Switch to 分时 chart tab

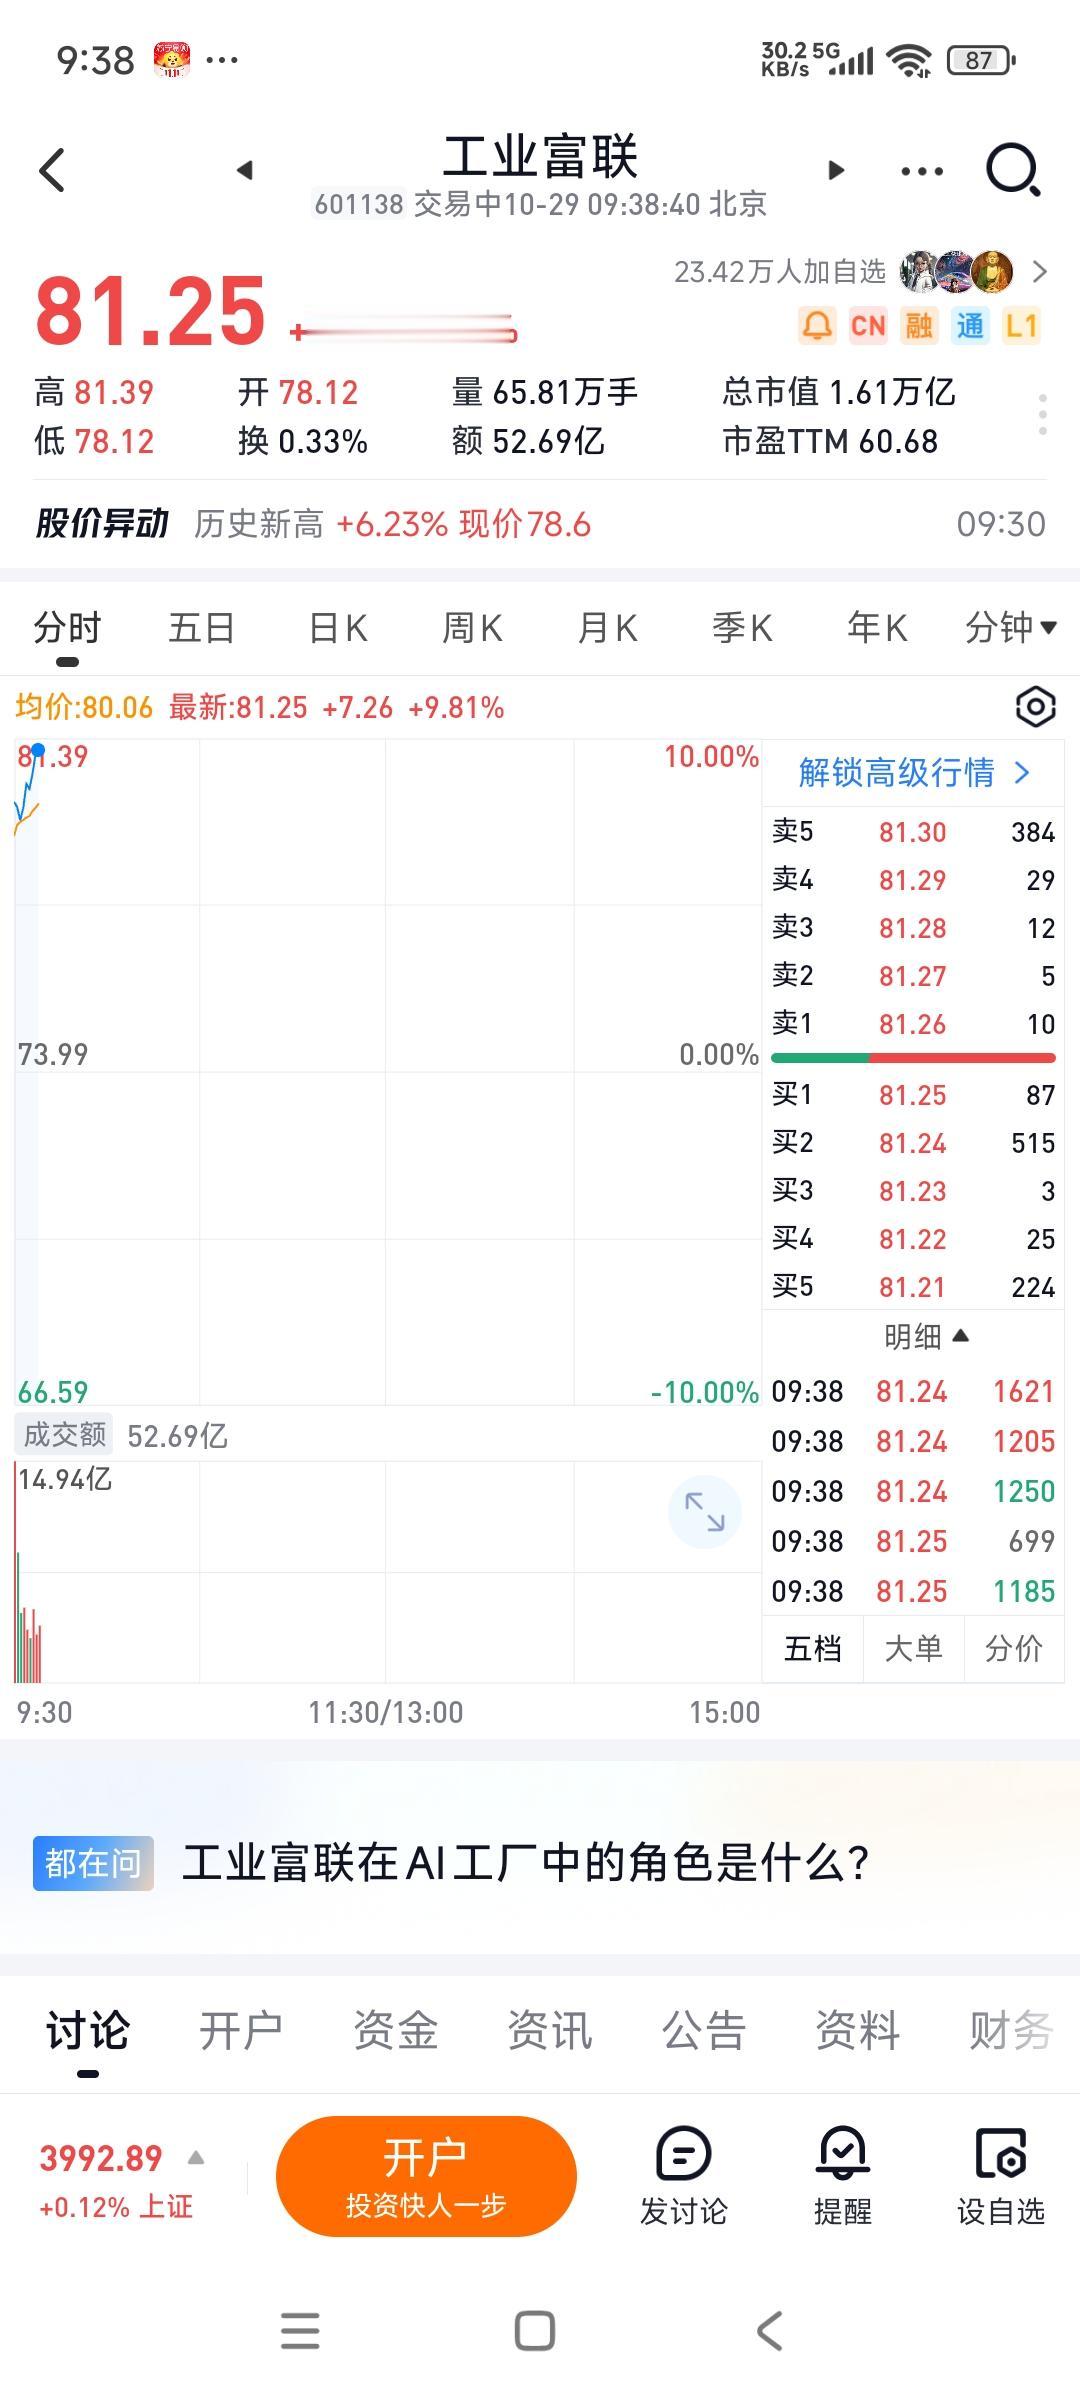point(67,628)
